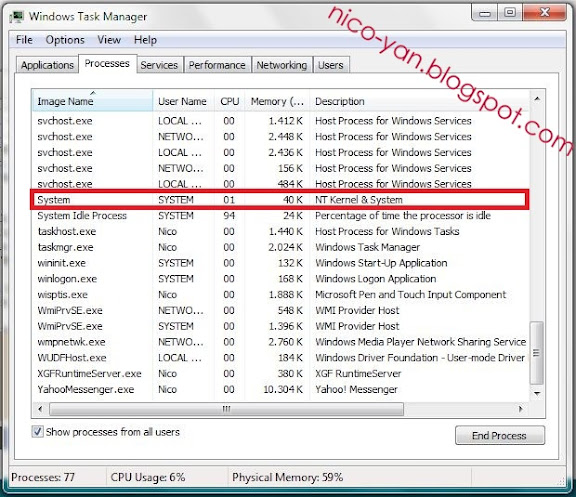Sort processes by CPU column header
Screen dimensions: 576x497
230,101
